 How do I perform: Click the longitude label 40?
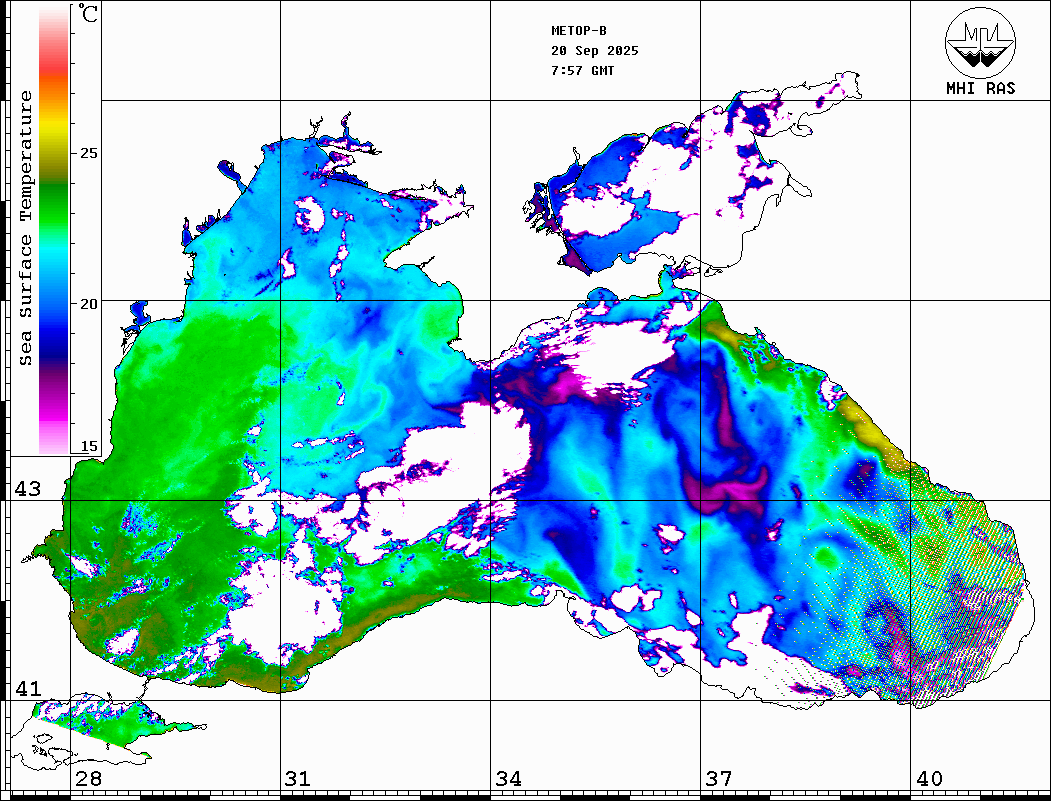(929, 779)
